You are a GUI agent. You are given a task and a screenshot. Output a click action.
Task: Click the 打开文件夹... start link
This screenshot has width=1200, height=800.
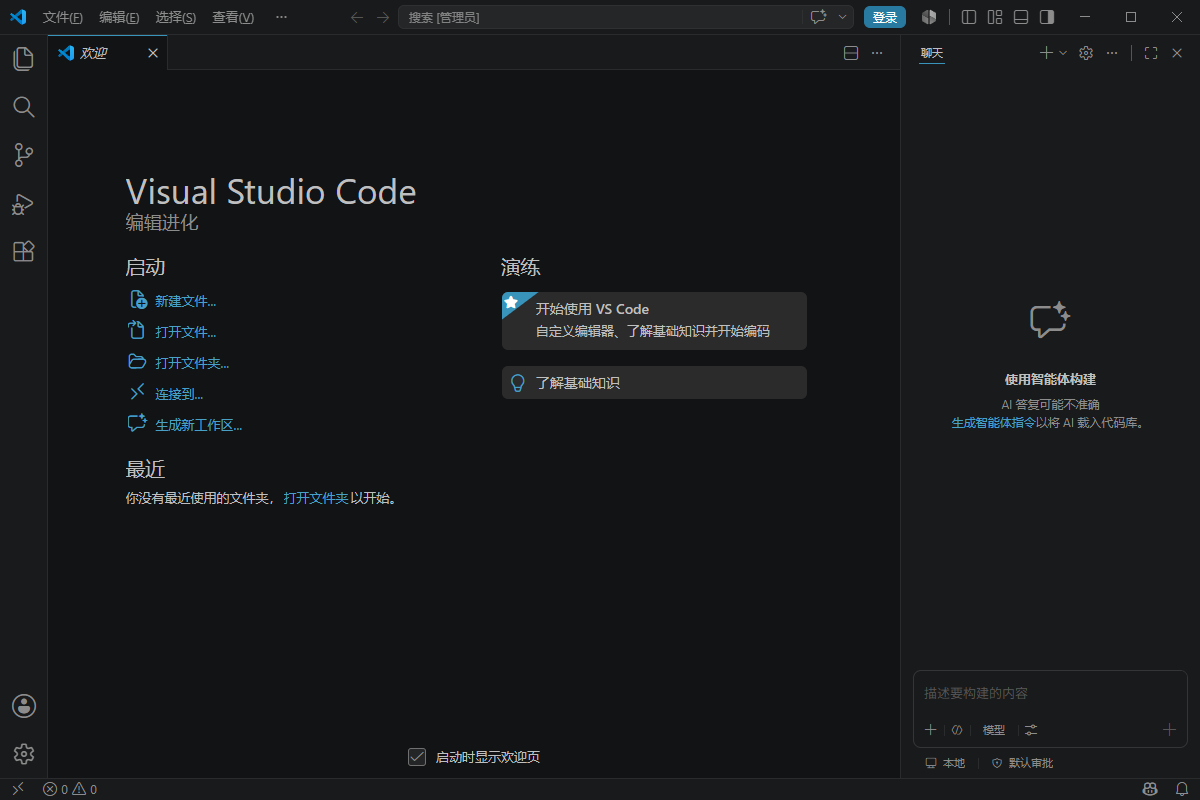click(192, 363)
